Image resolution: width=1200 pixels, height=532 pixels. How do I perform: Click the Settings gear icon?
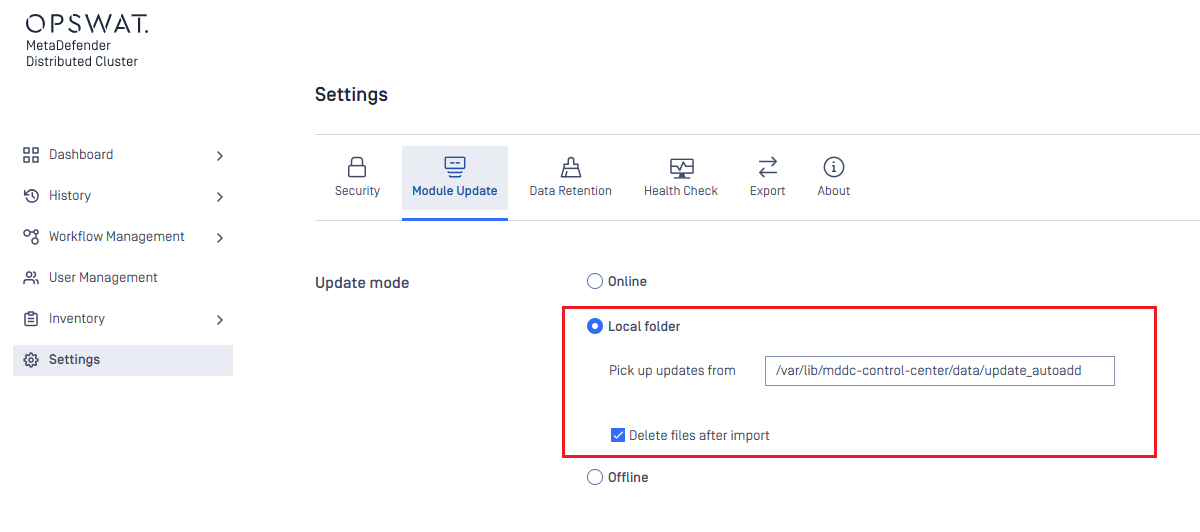[x=31, y=360]
